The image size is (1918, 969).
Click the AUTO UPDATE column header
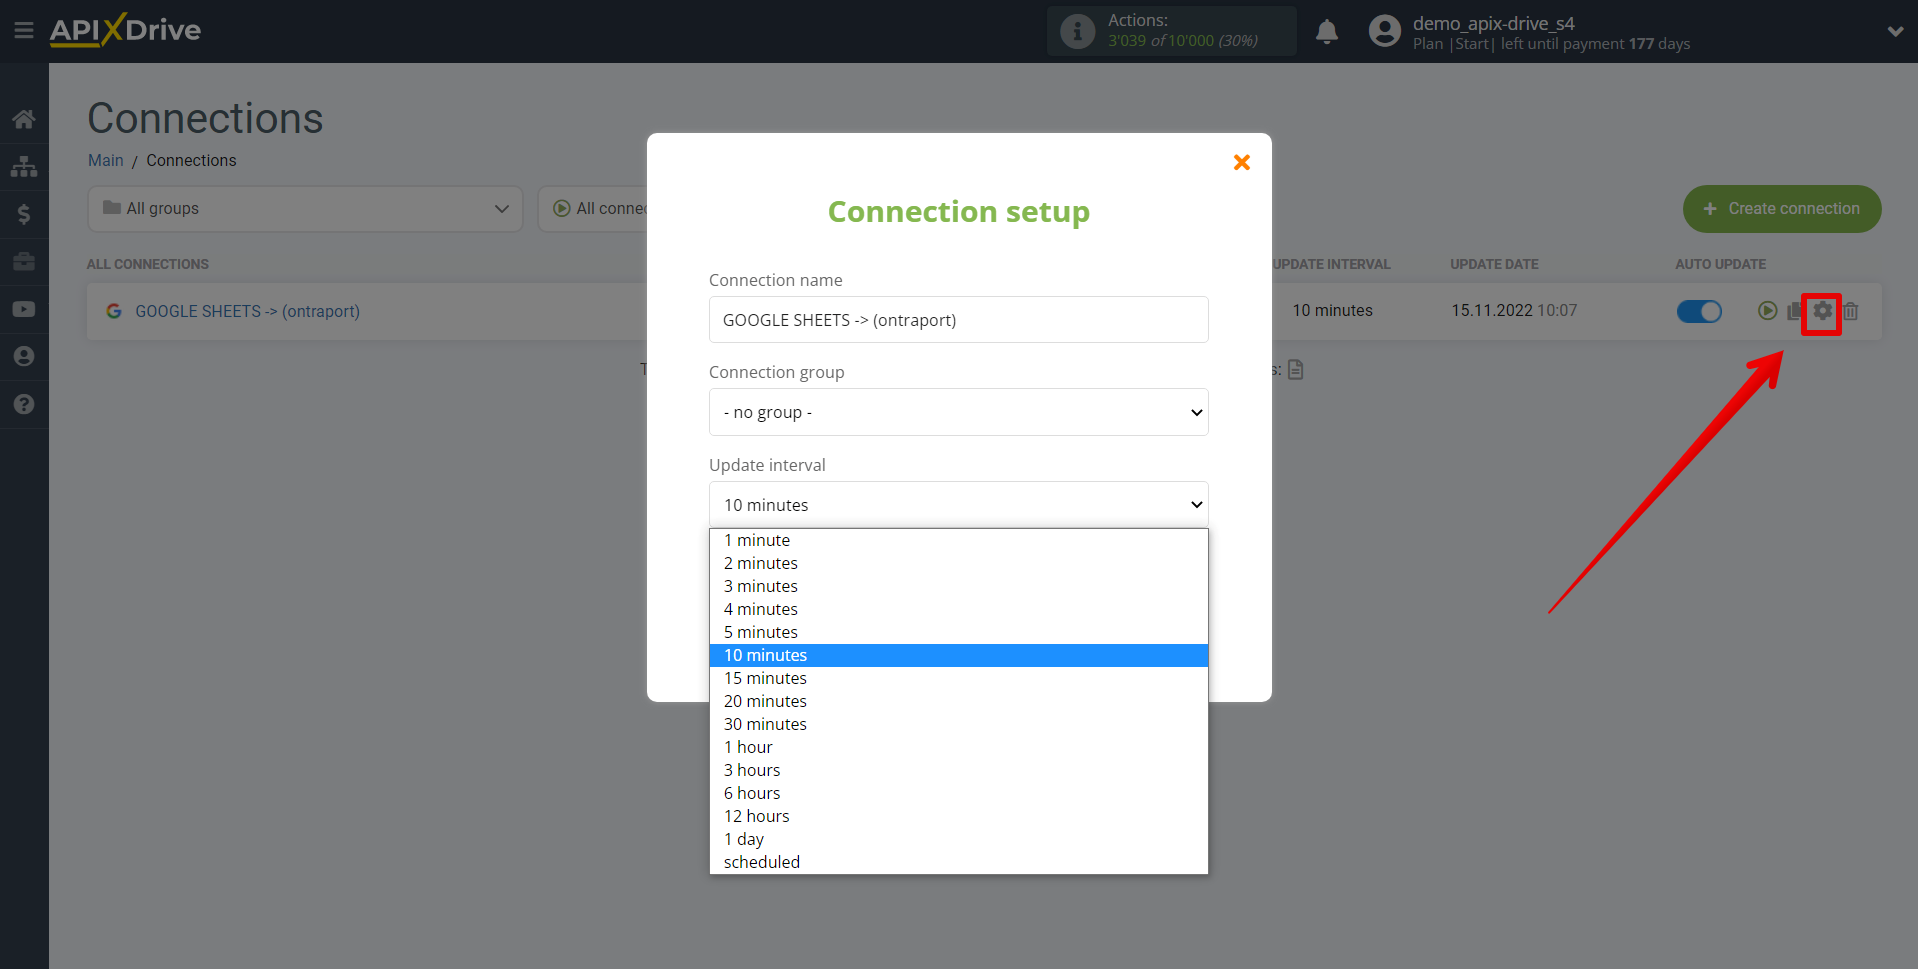(1721, 264)
